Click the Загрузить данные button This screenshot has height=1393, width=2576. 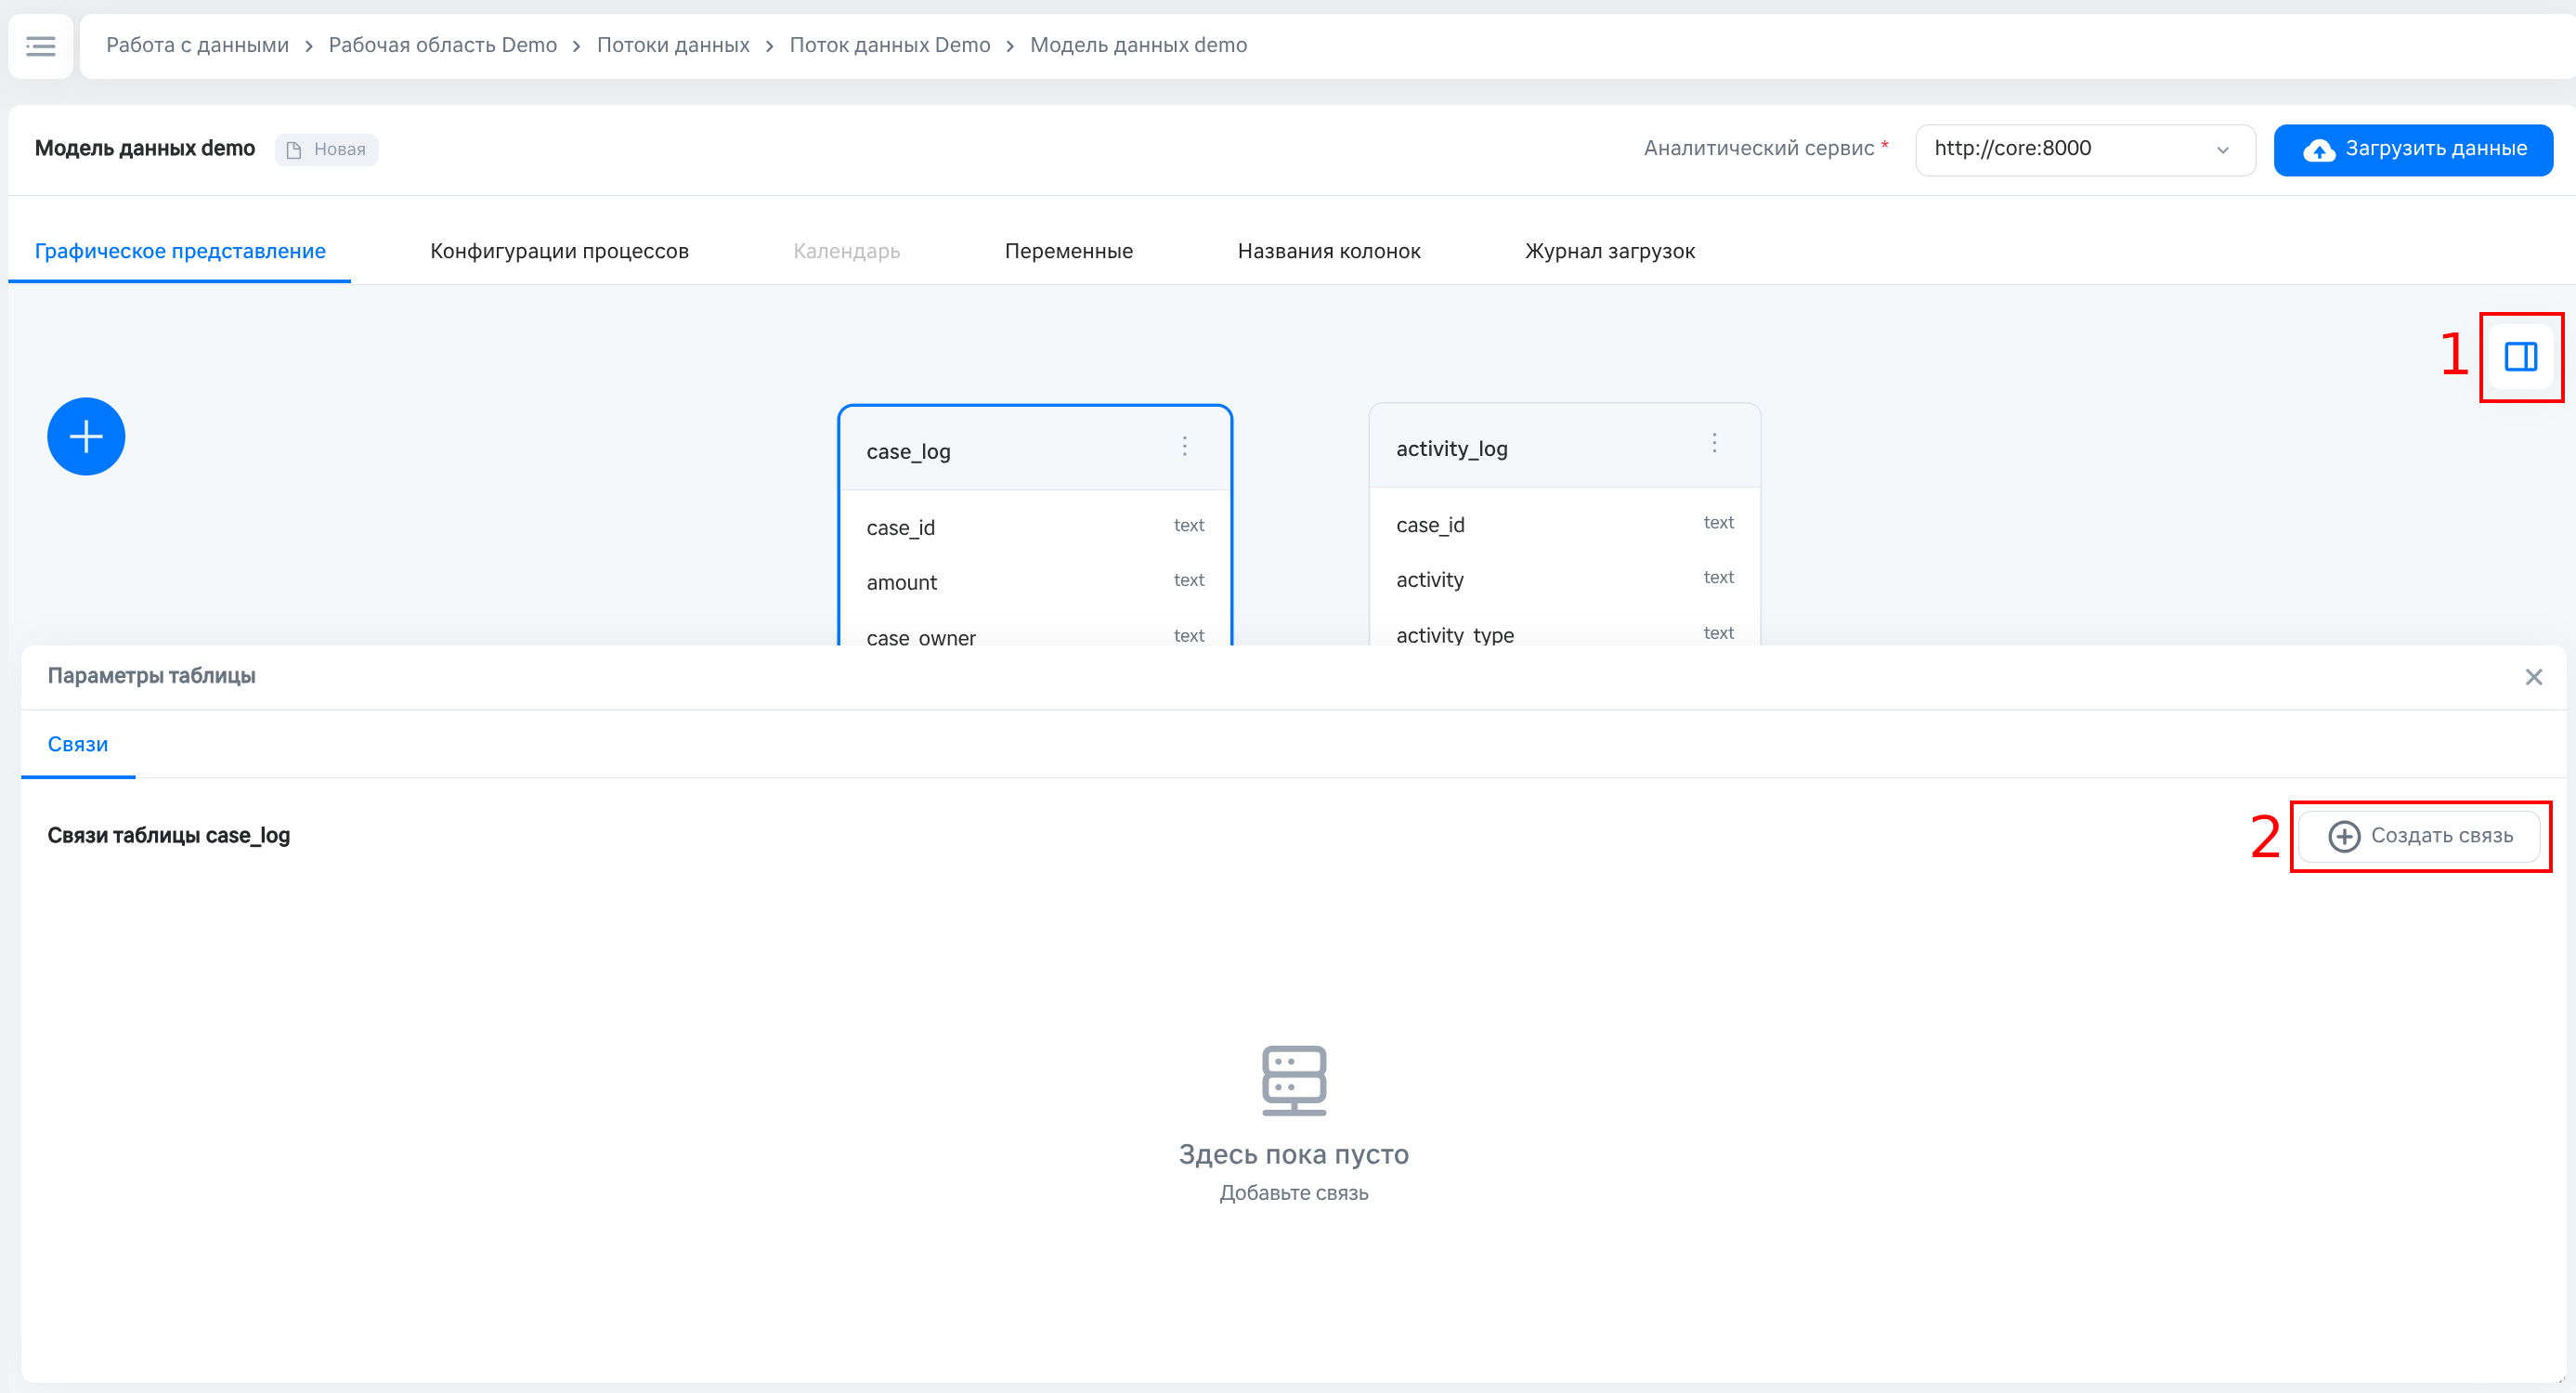click(x=2414, y=149)
